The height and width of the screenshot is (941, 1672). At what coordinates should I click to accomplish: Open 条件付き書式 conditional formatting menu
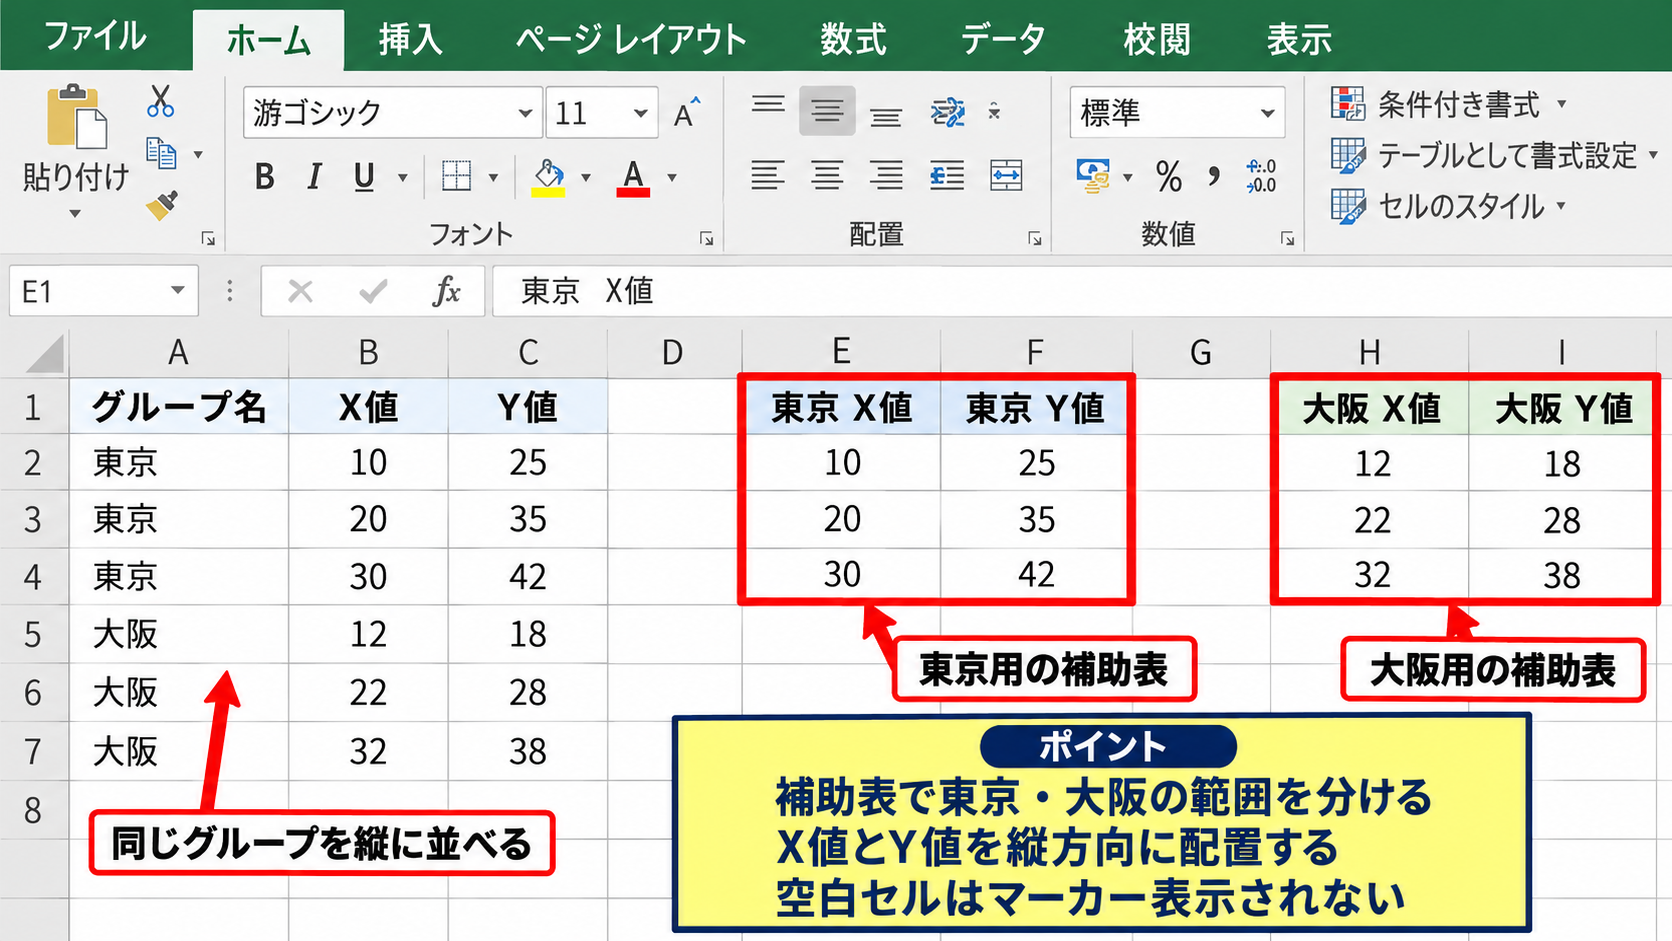tap(1448, 104)
